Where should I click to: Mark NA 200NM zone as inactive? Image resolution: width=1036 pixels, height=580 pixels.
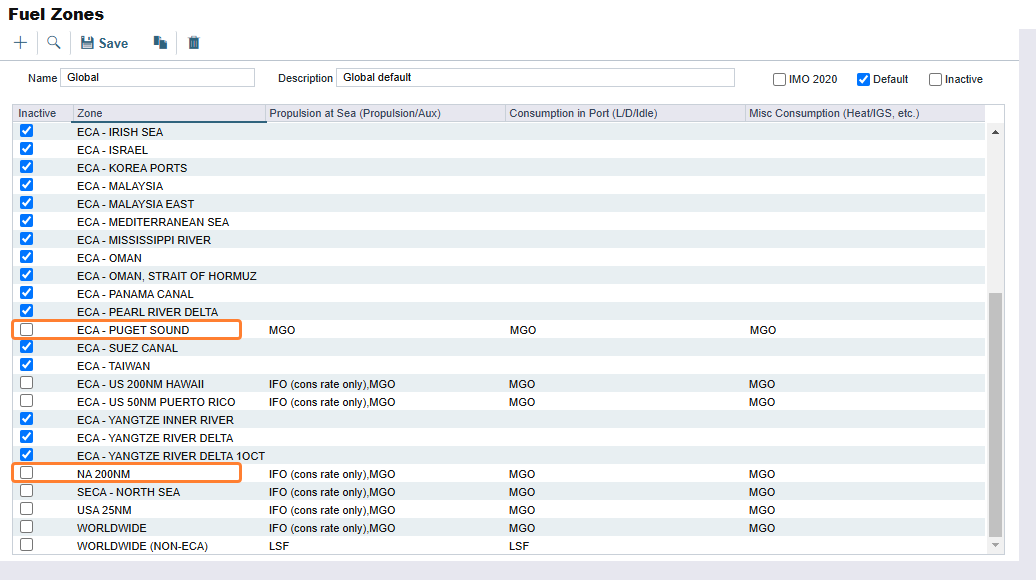25,472
